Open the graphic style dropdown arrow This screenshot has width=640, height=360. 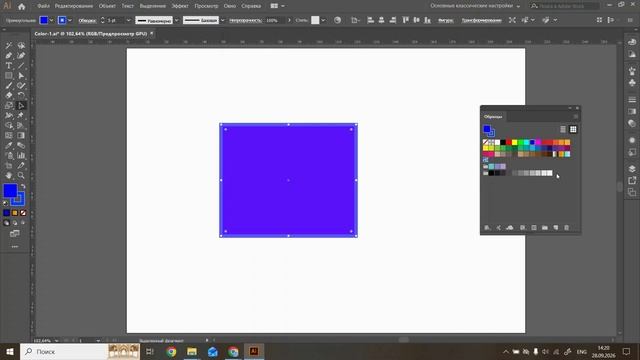323,20
